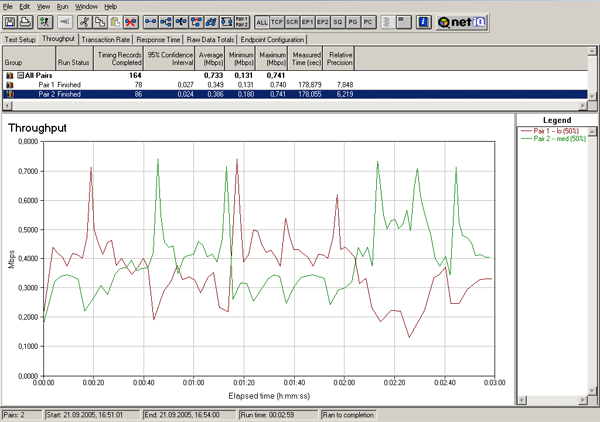Click the Add pair connector icon
The height and width of the screenshot is (422, 600).
[x=151, y=22]
